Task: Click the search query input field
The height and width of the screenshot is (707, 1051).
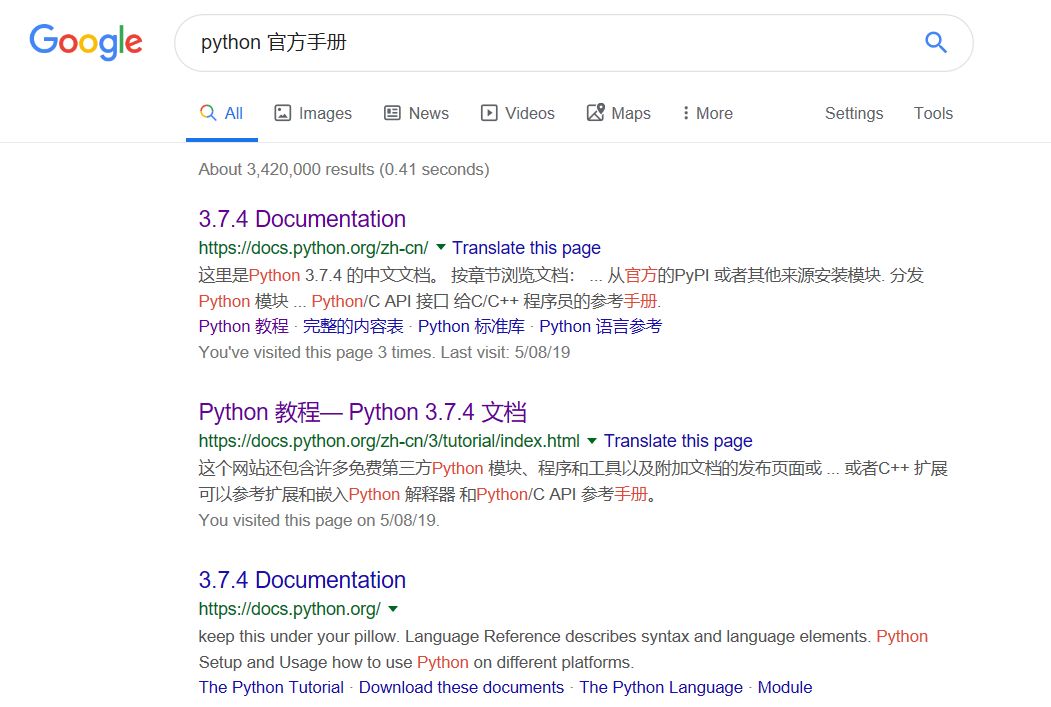Action: click(x=573, y=43)
